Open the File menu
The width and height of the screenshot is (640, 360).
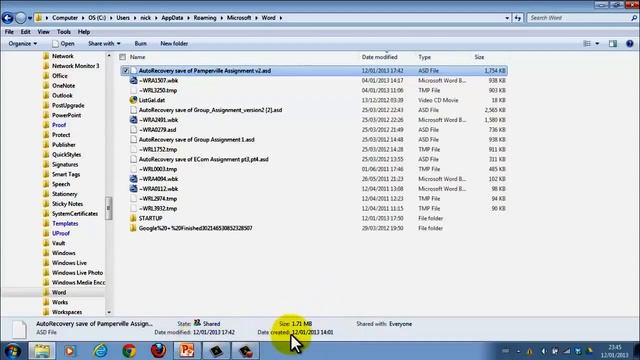point(9,32)
